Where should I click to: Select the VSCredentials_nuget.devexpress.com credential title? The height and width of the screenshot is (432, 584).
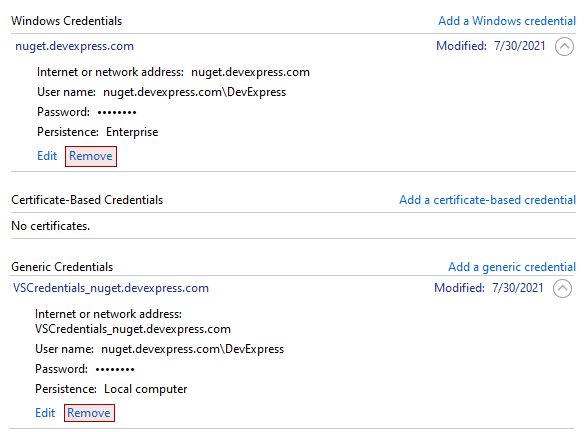coord(111,288)
